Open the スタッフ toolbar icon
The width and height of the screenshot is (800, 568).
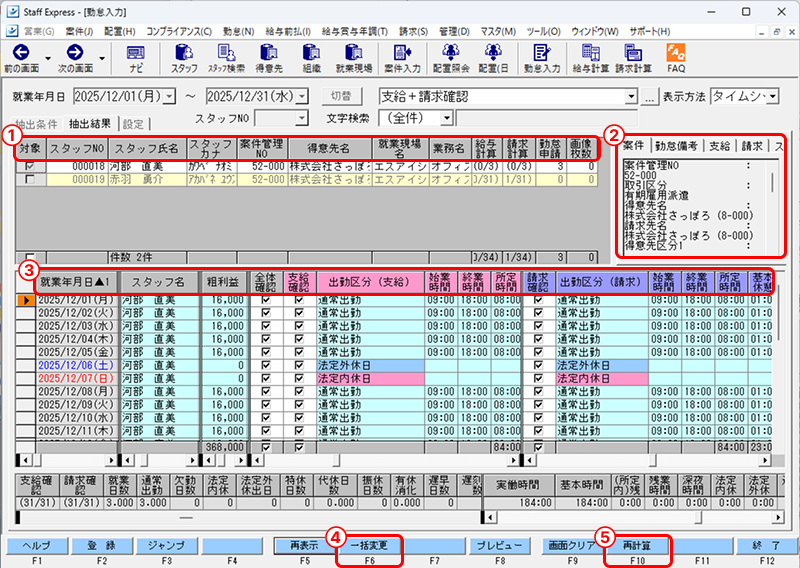tap(184, 52)
